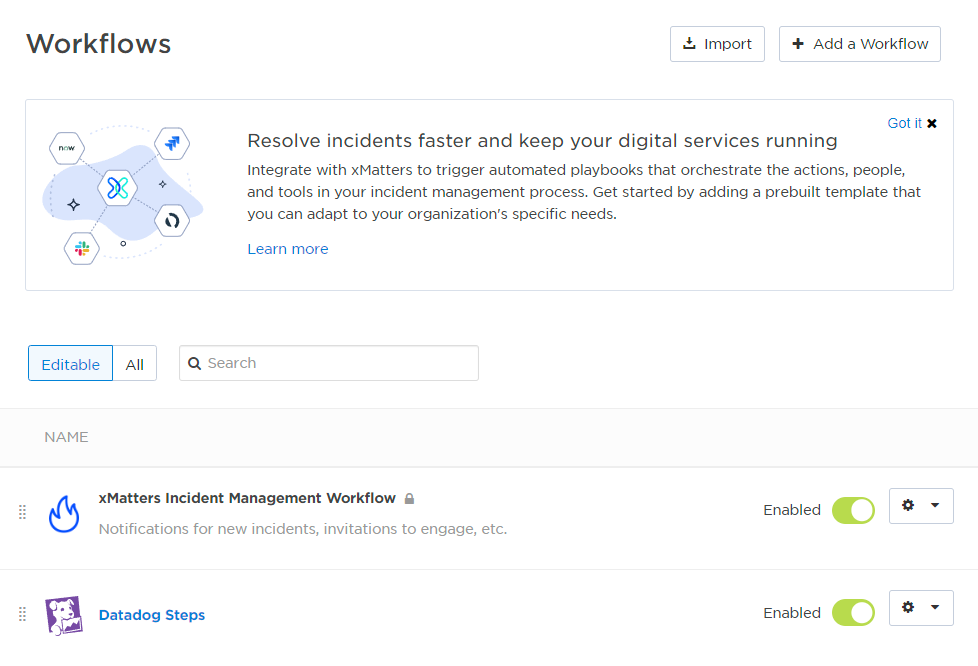
Task: Grab drag handle of xMatters Incident Management Workflow
Action: point(22,512)
